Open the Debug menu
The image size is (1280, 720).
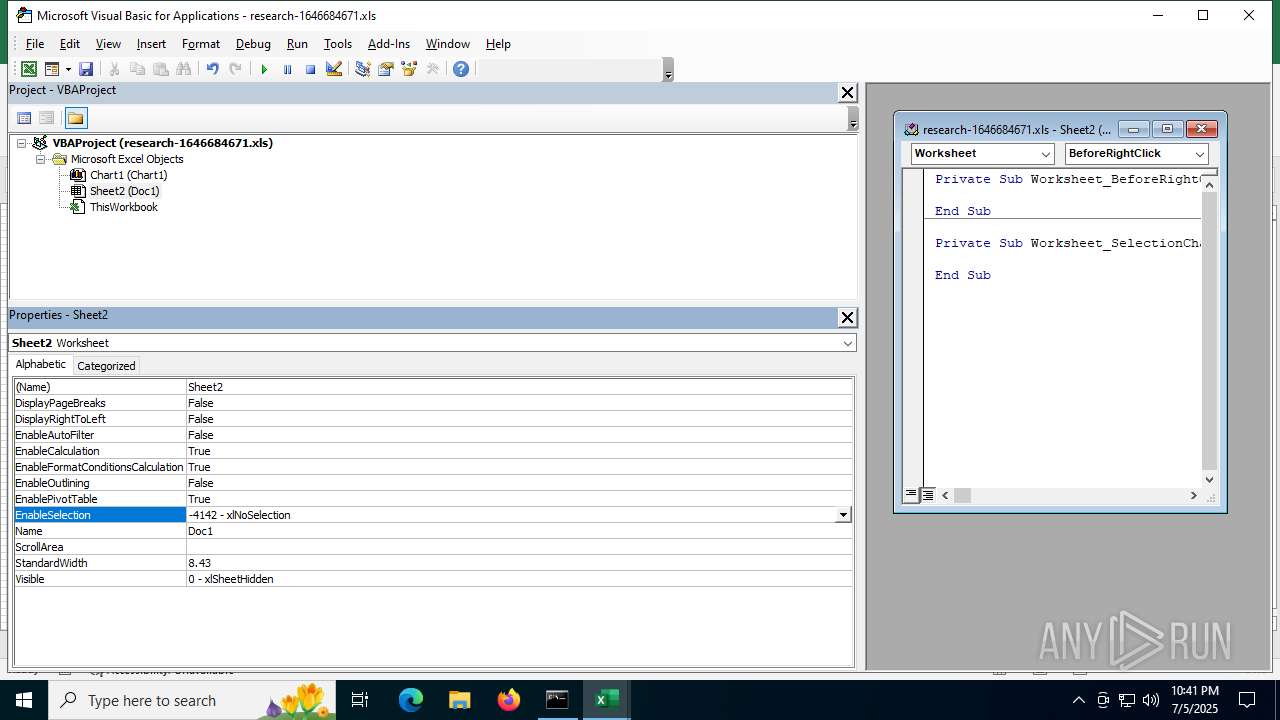(253, 44)
